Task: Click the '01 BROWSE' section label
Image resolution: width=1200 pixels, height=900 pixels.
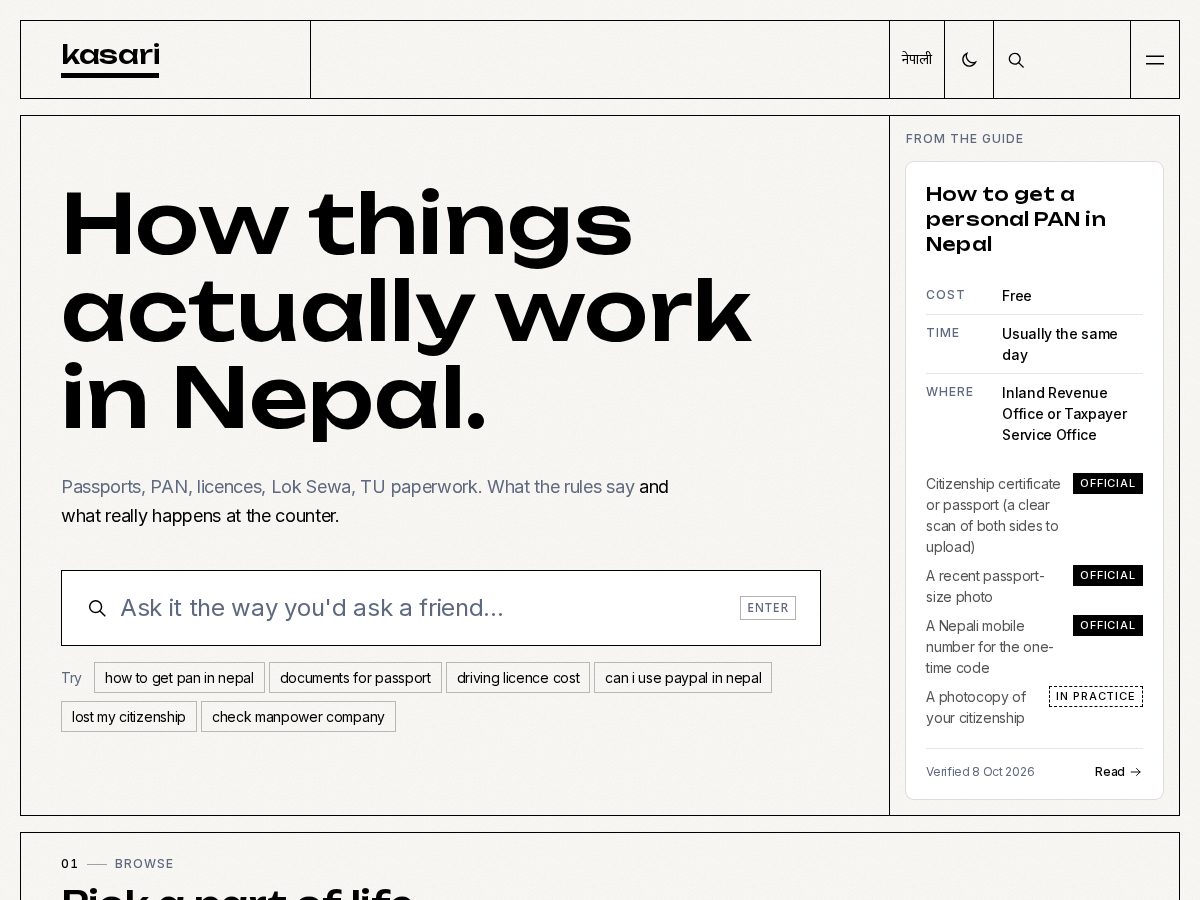Action: [x=117, y=864]
